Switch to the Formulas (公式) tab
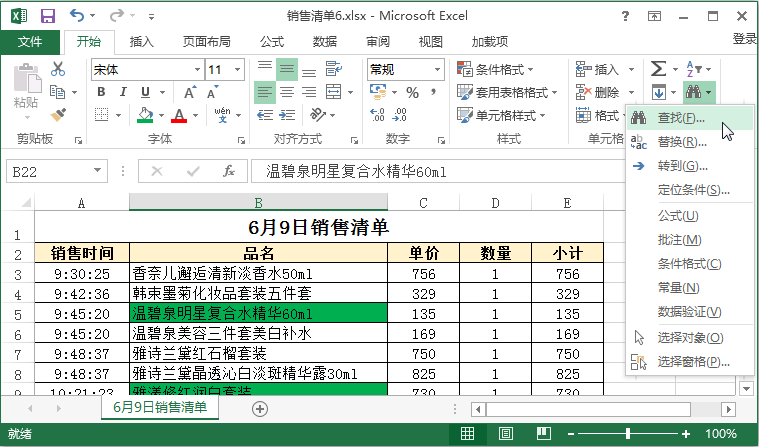 click(x=272, y=42)
